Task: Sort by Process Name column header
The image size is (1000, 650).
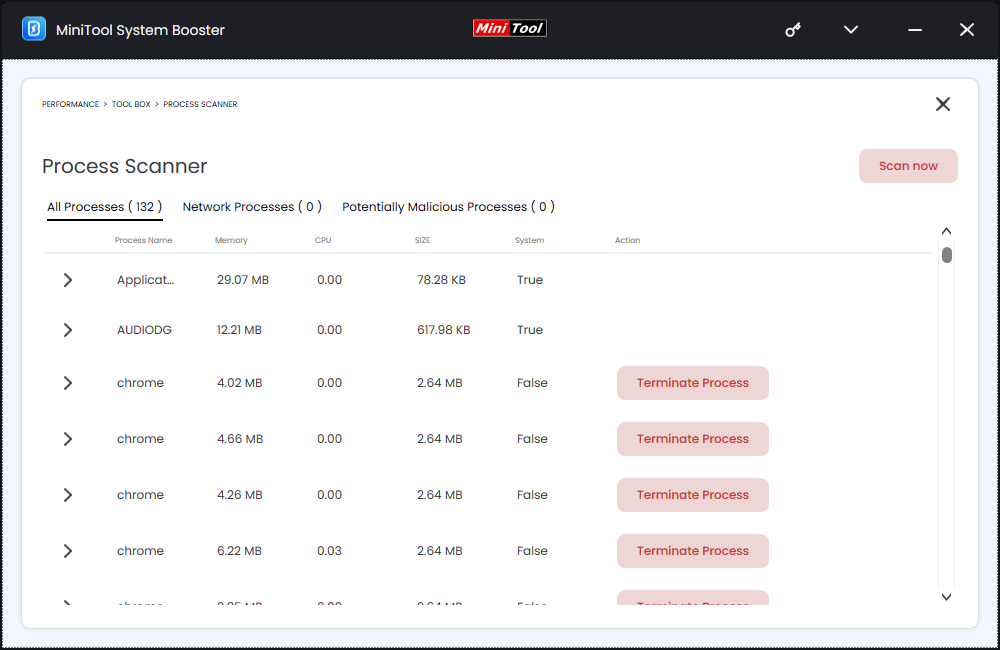Action: point(143,240)
